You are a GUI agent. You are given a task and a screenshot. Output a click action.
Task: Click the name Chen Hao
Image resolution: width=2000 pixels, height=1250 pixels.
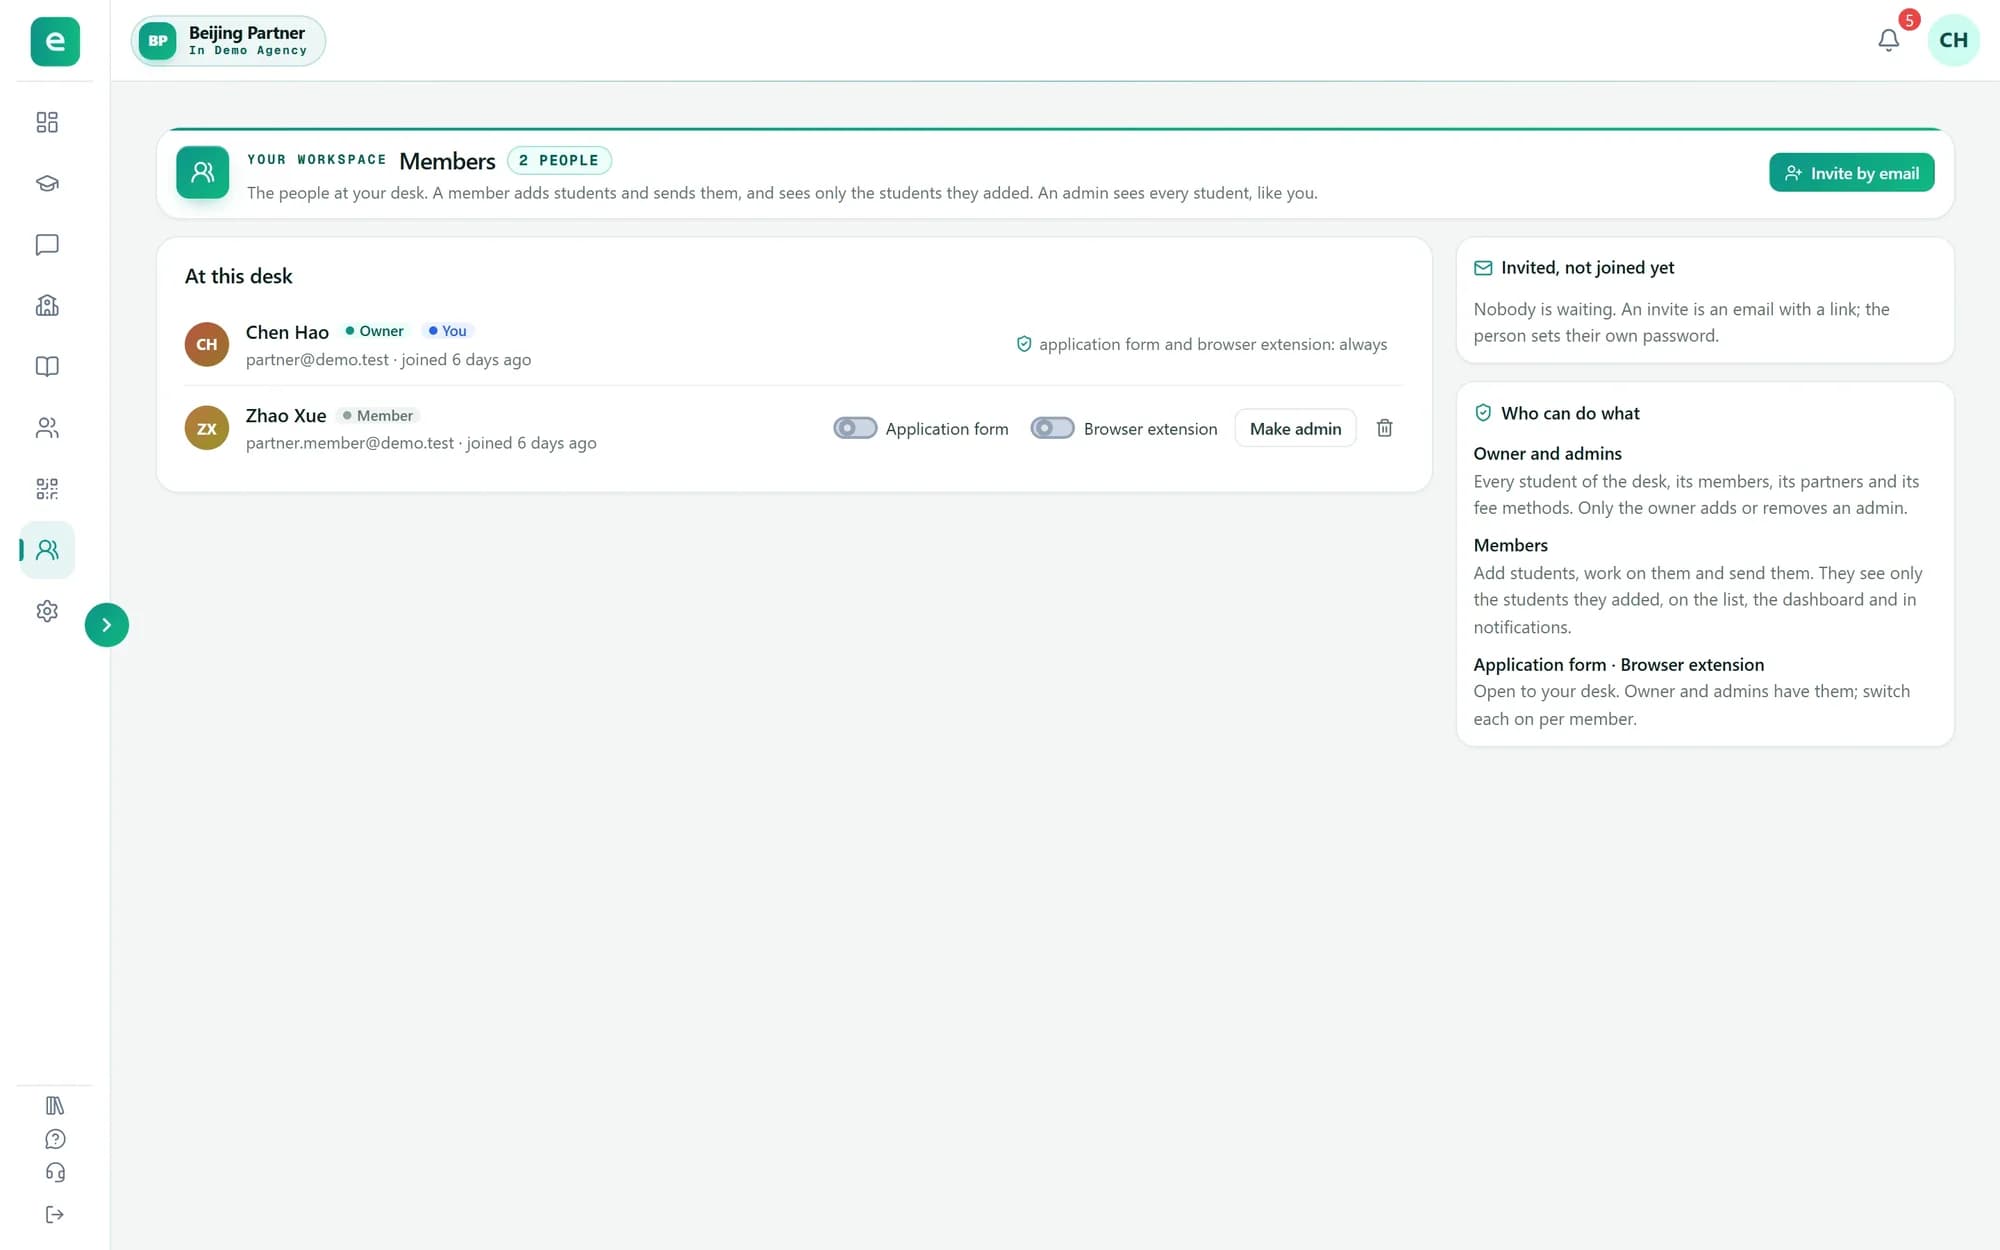[287, 332]
